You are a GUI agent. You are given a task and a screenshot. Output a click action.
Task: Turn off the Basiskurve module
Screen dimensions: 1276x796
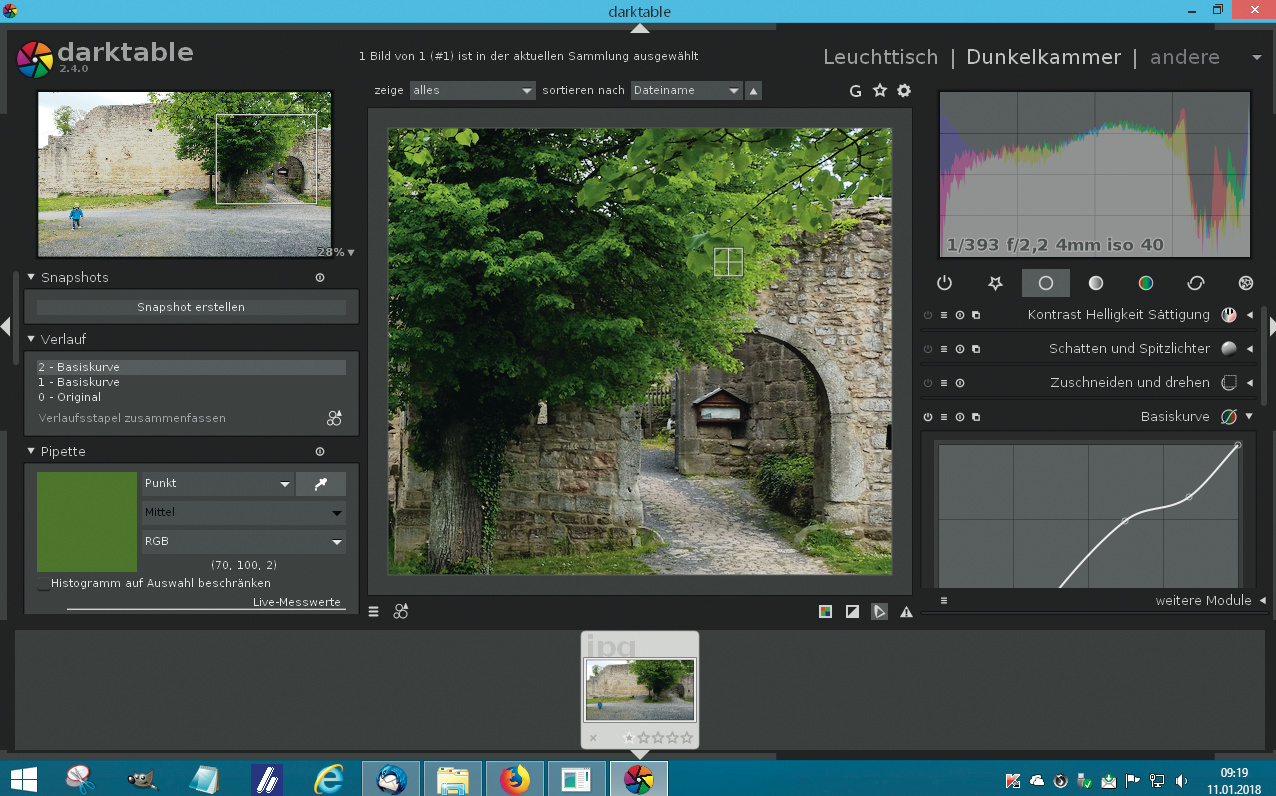point(928,417)
